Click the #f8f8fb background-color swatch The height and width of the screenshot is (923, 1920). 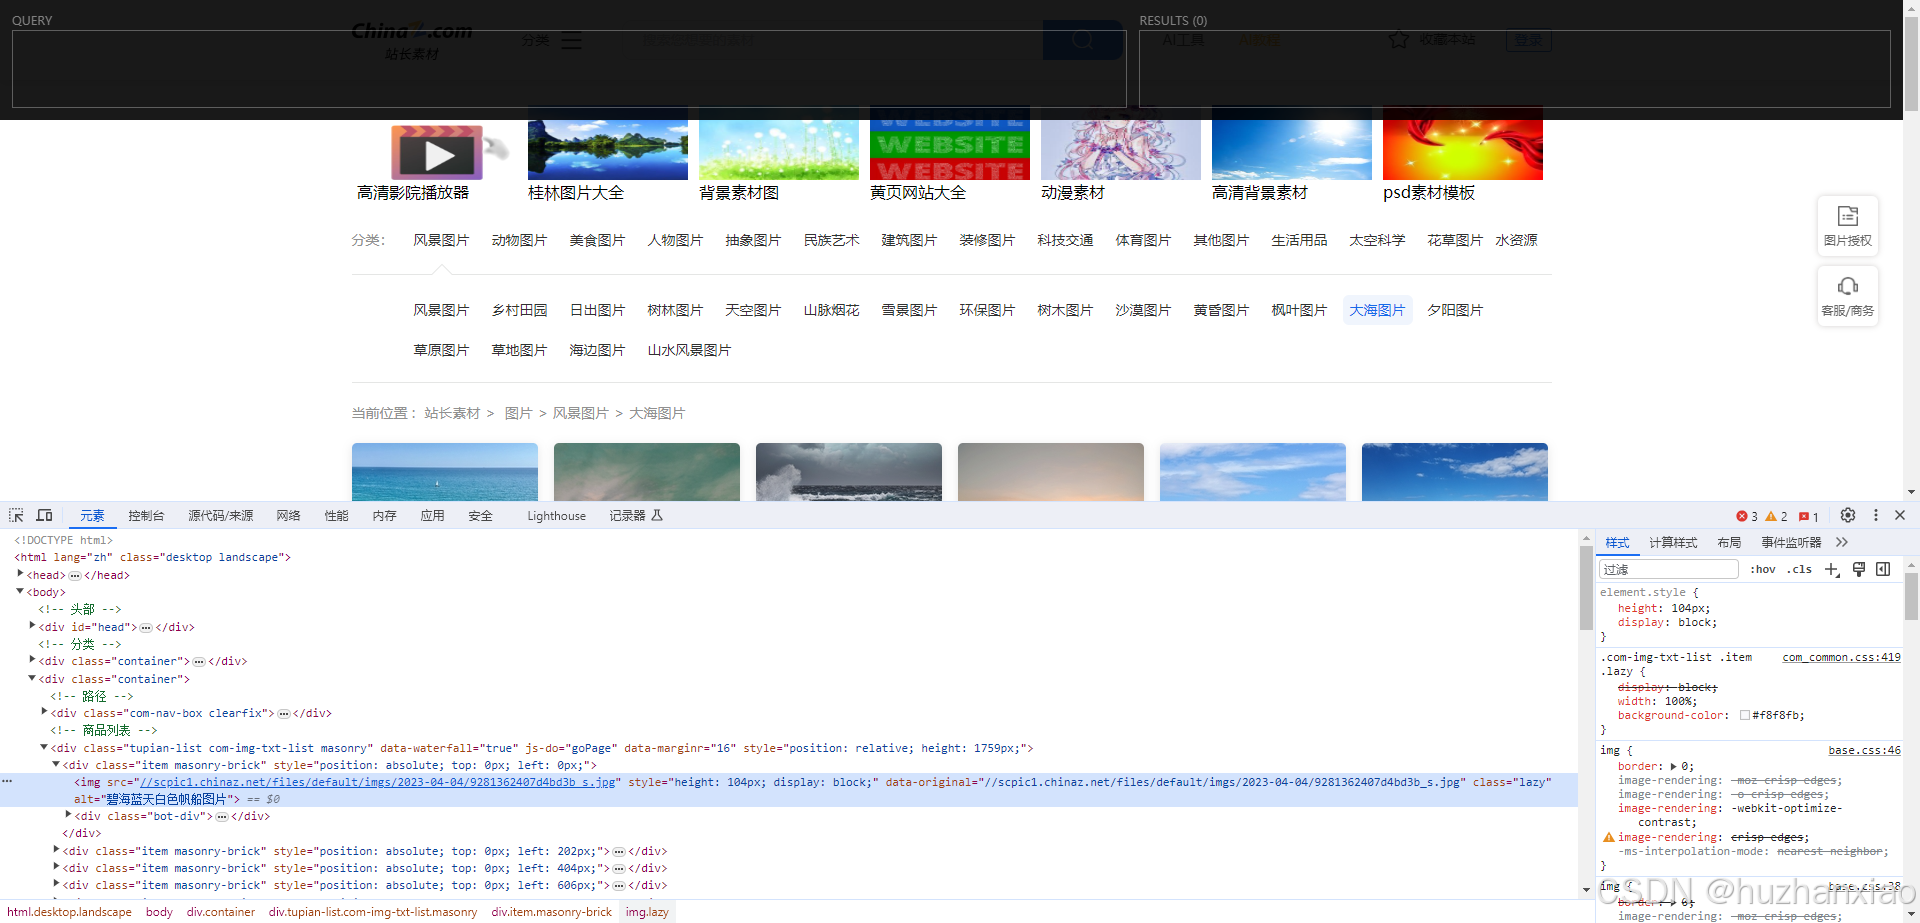(x=1745, y=715)
